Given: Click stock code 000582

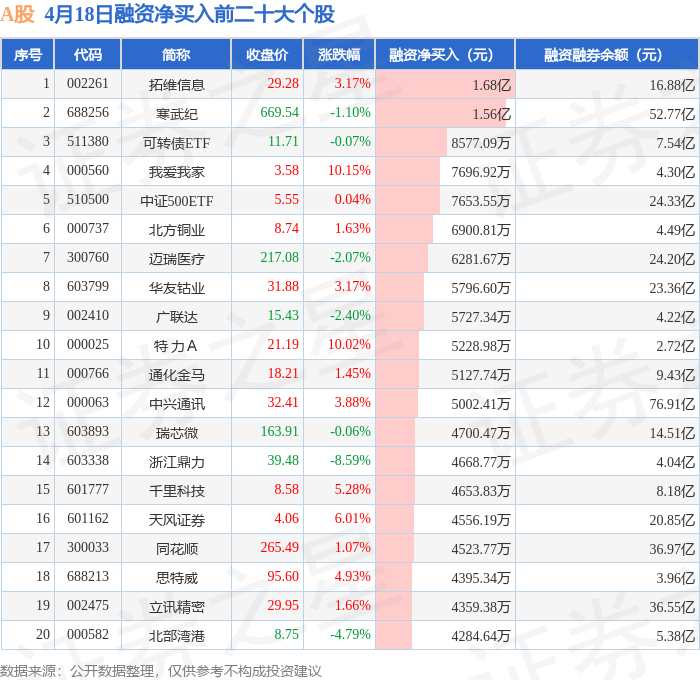Looking at the screenshot, I should [x=88, y=634].
